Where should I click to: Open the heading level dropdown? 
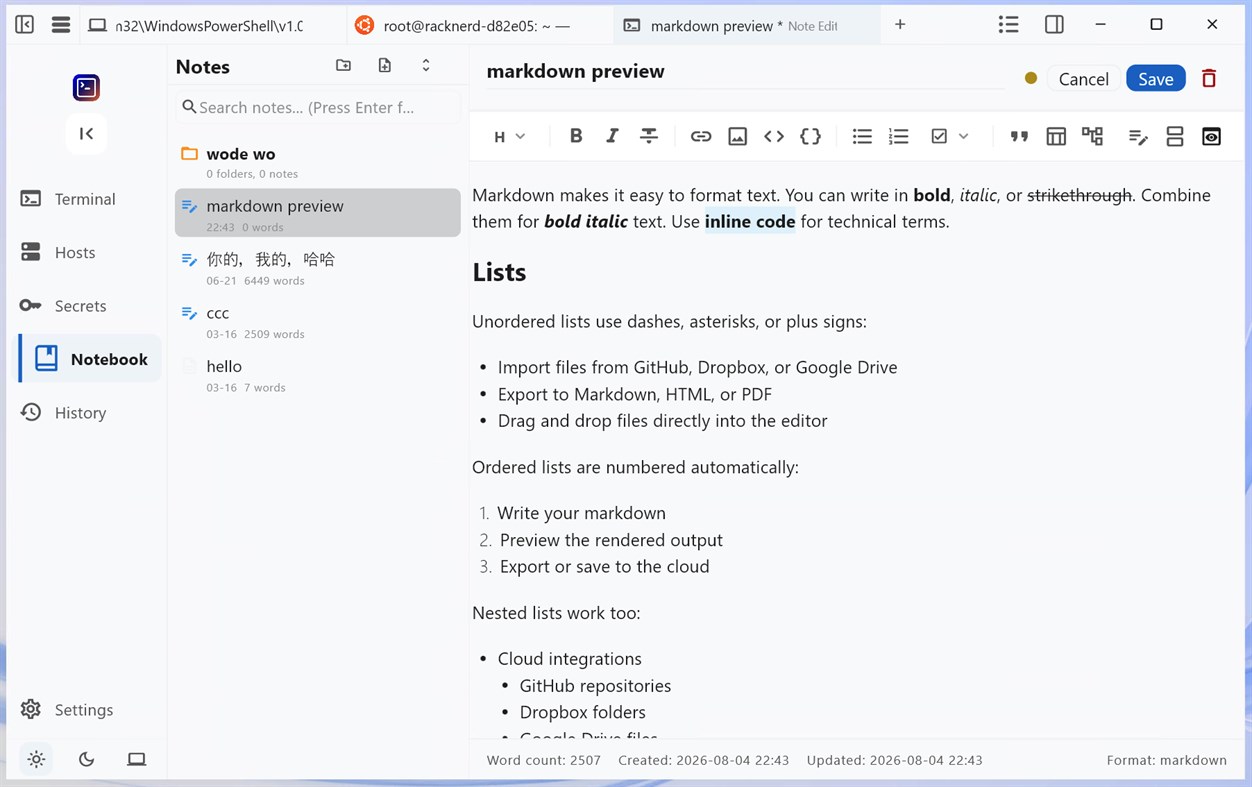point(510,136)
